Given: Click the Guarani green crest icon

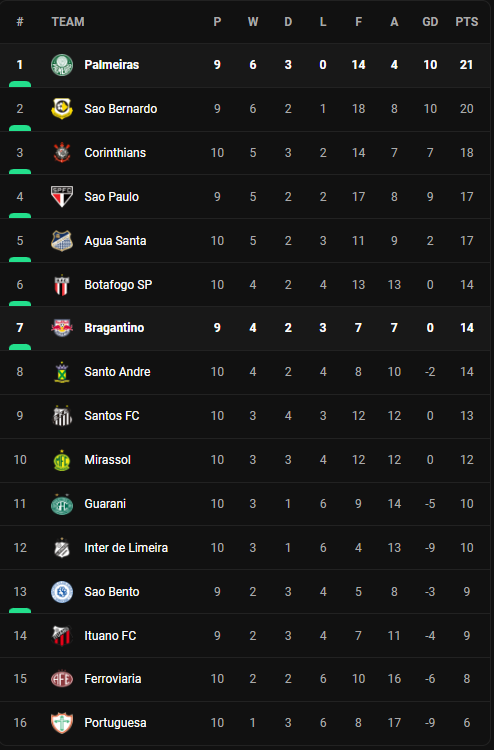Looking at the screenshot, I should (x=62, y=504).
